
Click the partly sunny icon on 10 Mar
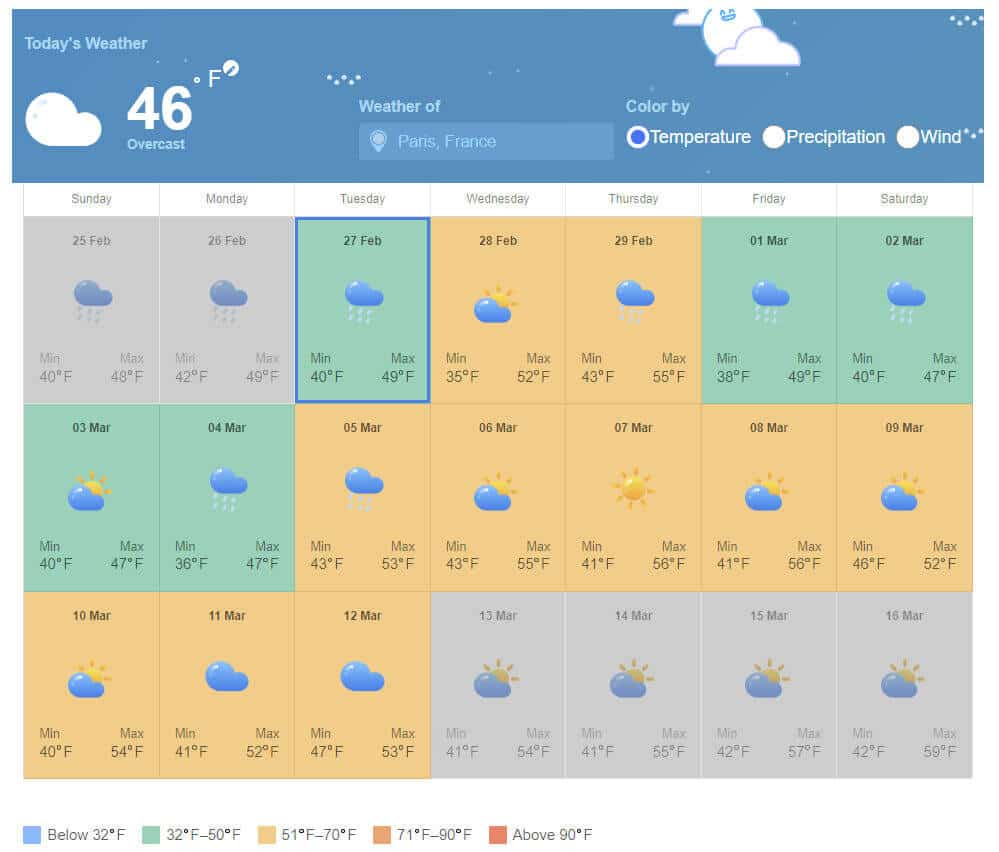click(x=90, y=679)
